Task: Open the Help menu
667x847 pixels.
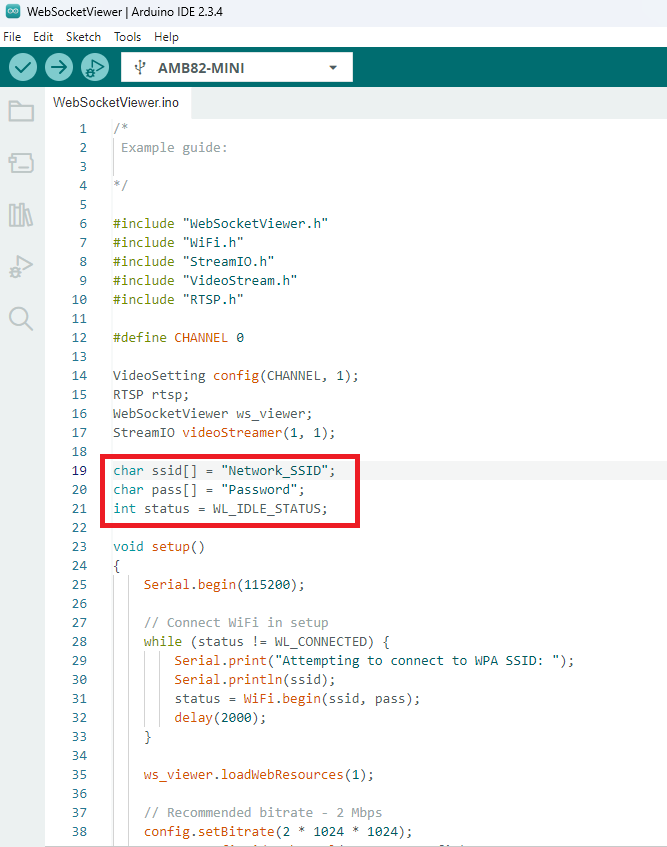Action: click(167, 37)
